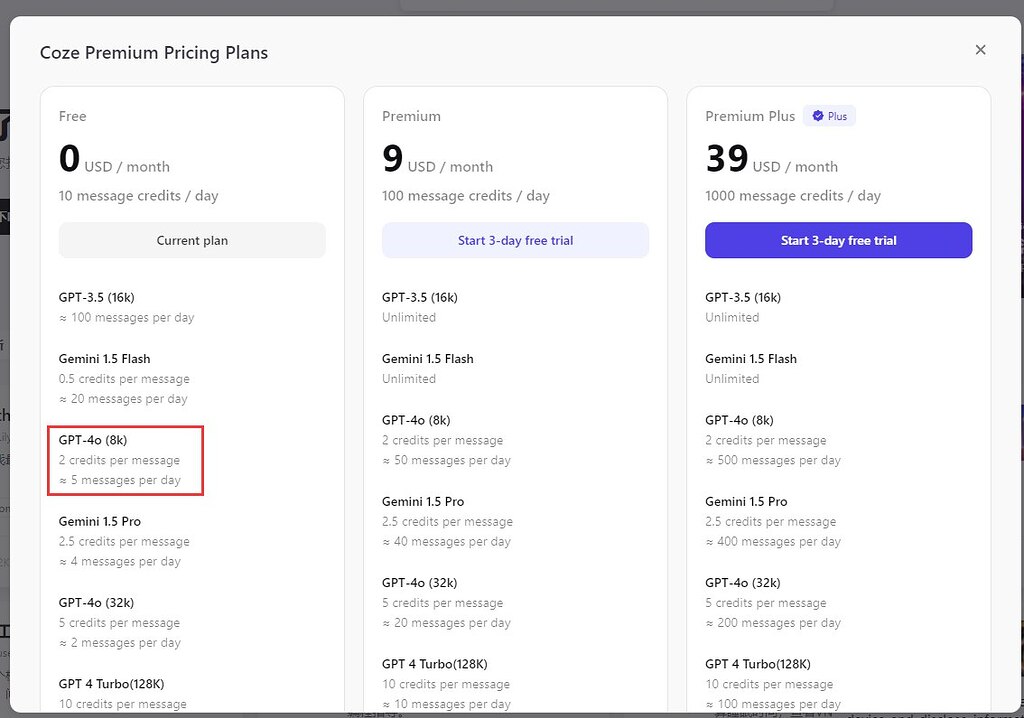Click "GPT-4o (32k)" in the 9 USD Premium plan

420,583
